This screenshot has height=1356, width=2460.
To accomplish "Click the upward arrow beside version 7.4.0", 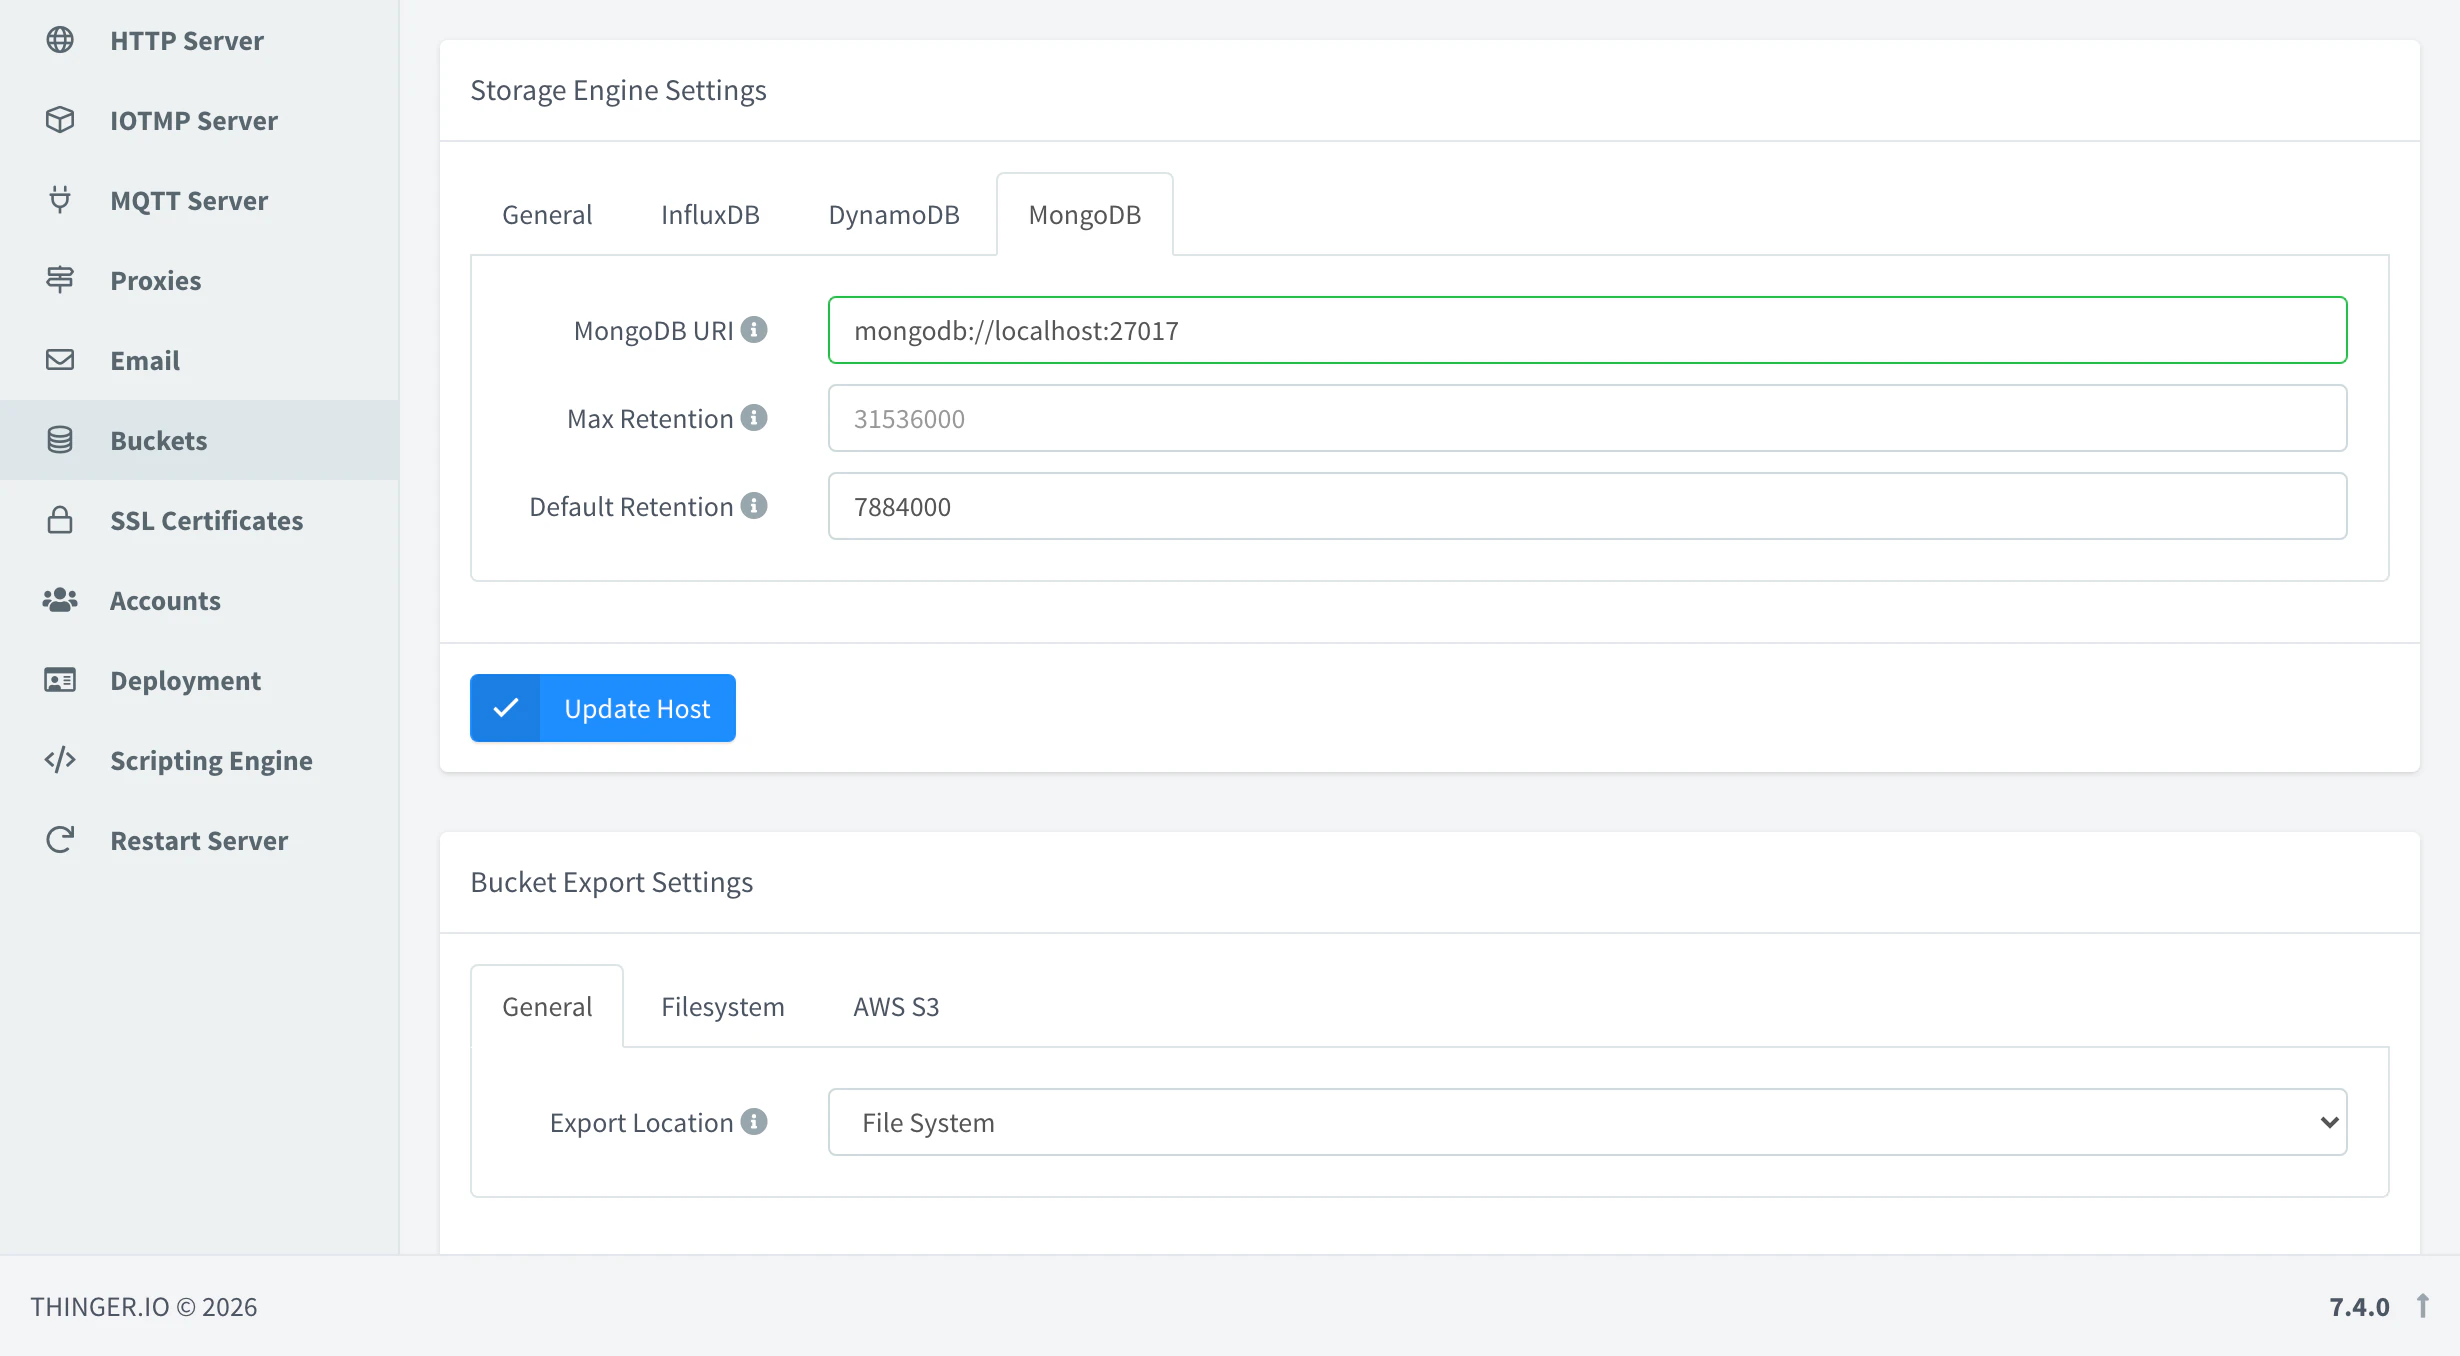I will point(2423,1306).
